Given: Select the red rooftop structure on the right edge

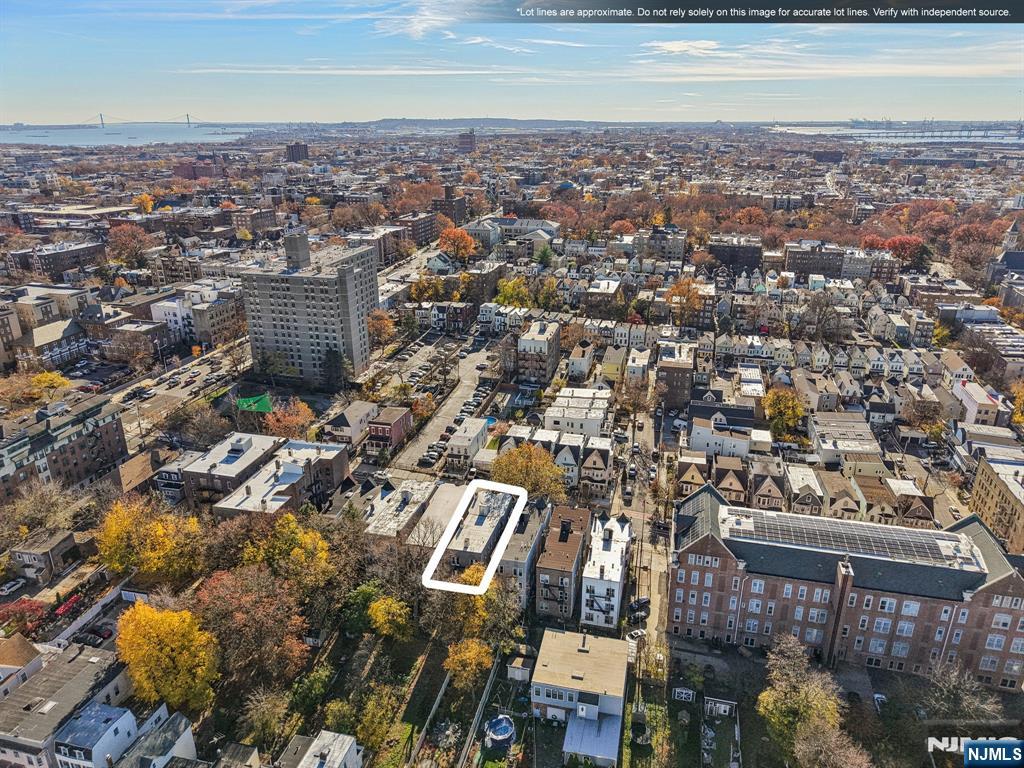Looking at the screenshot, I should coord(965,385).
